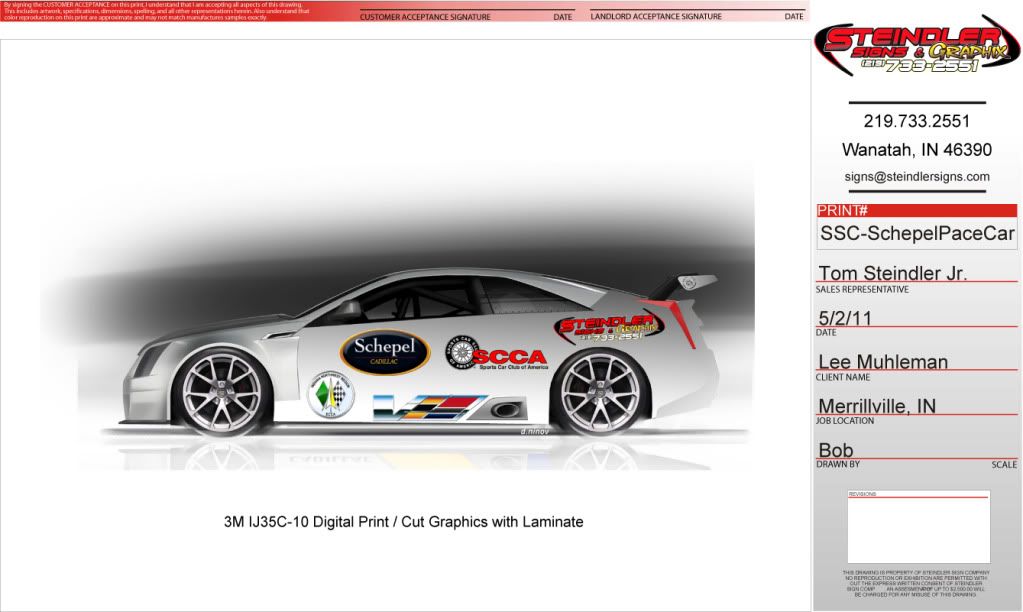Click the client name Lee Muhleman
Image resolution: width=1023 pixels, height=612 pixels.
tap(883, 361)
